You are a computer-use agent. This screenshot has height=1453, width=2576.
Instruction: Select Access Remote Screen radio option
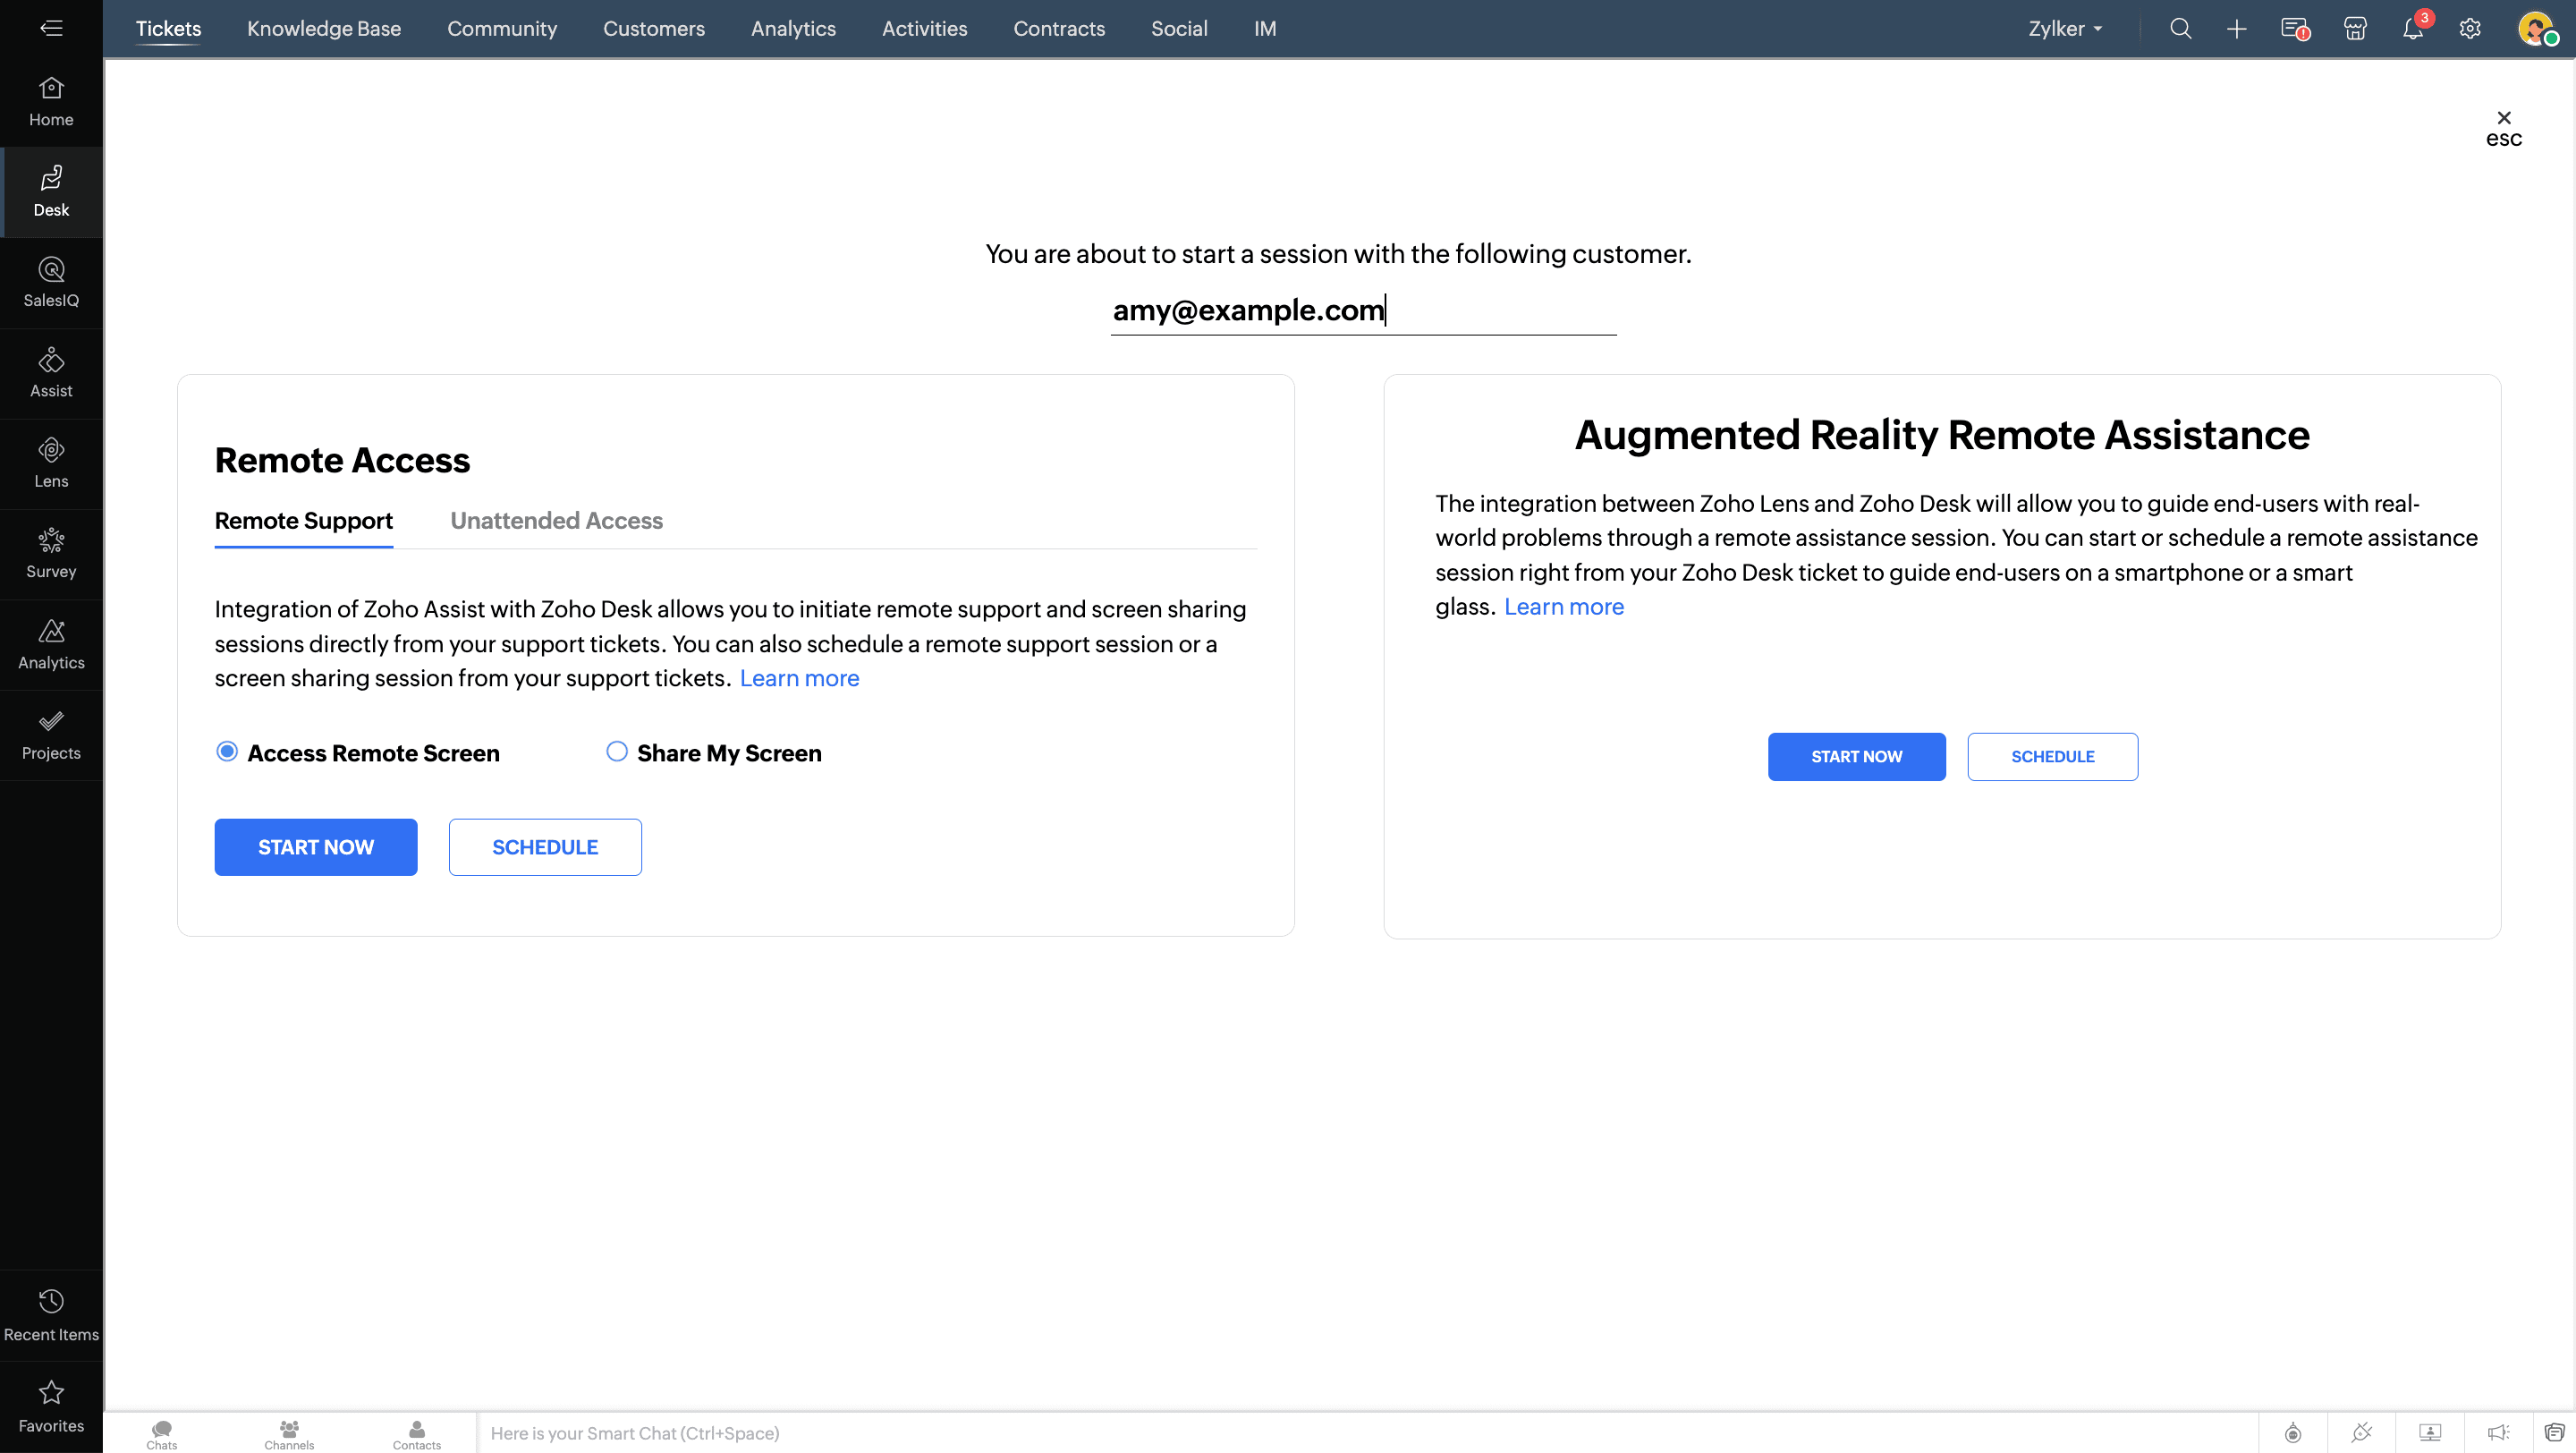coord(227,751)
